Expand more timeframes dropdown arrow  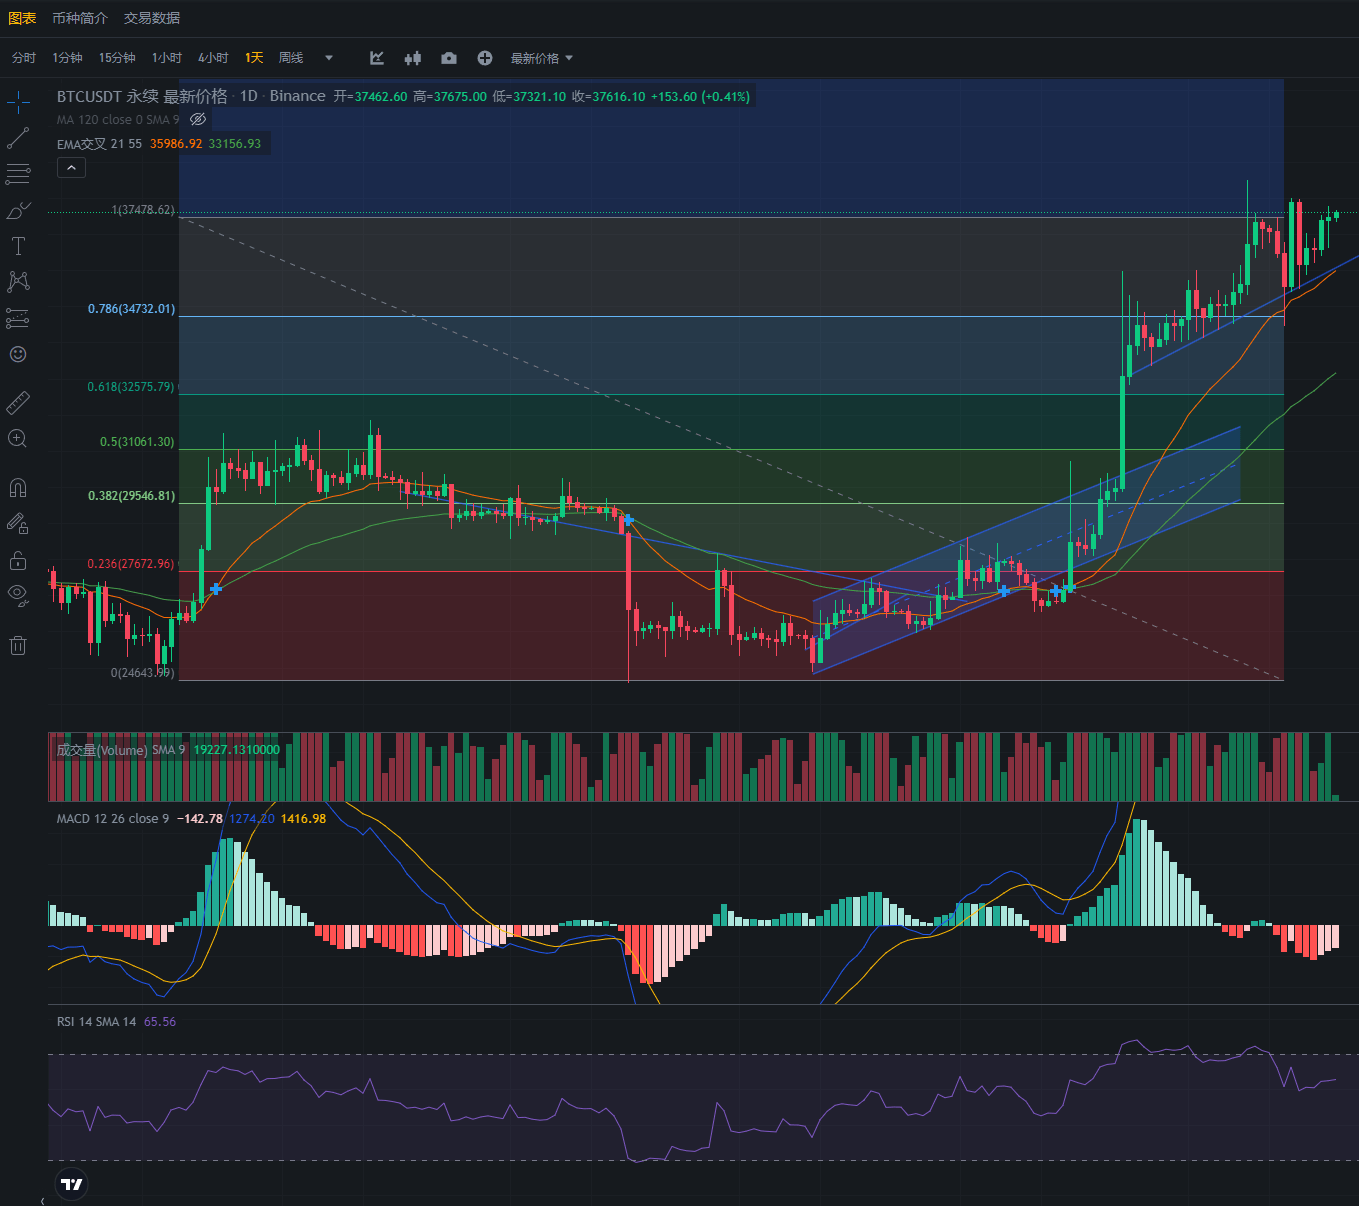[x=329, y=58]
